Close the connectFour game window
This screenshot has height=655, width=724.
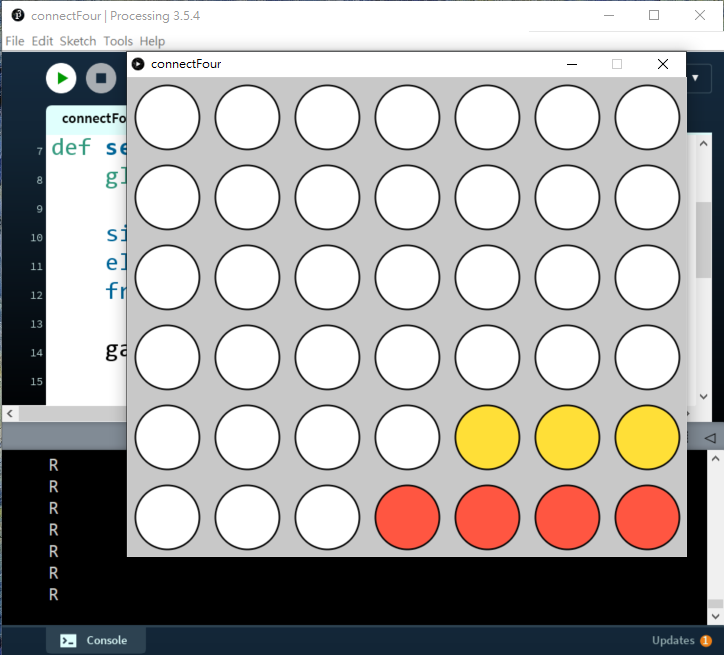coord(662,64)
